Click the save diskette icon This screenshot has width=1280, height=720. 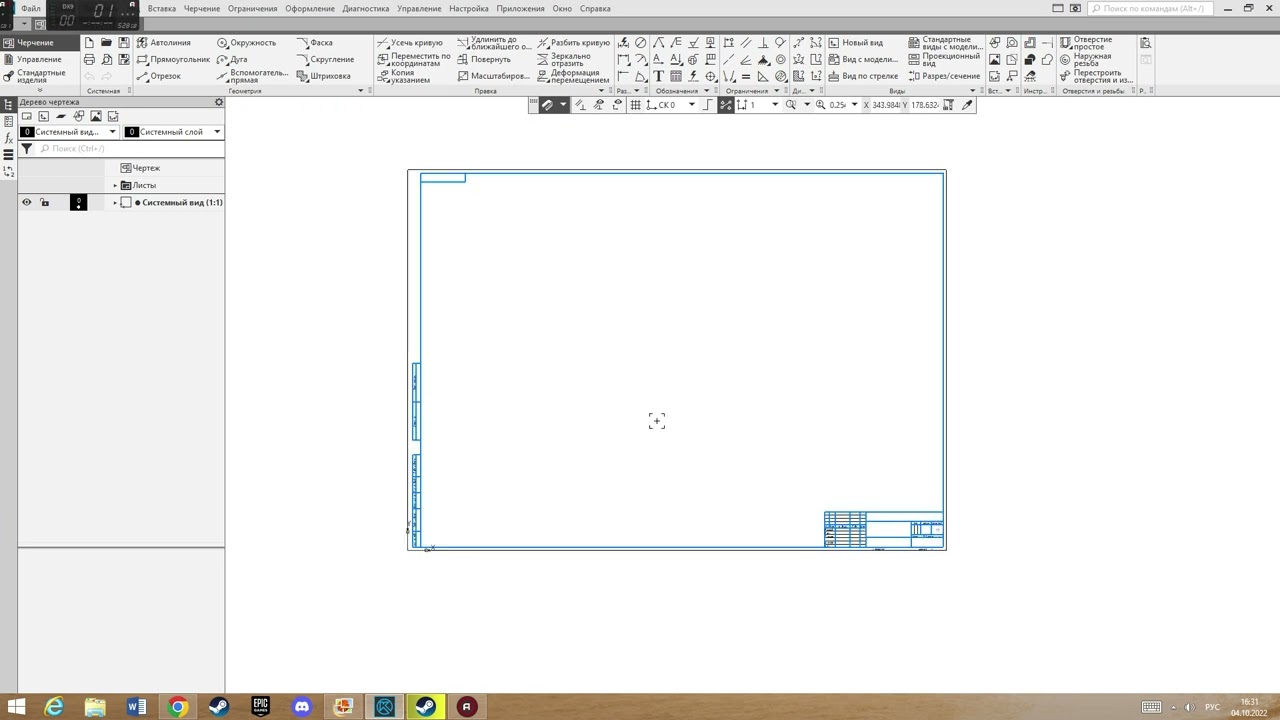click(x=124, y=43)
